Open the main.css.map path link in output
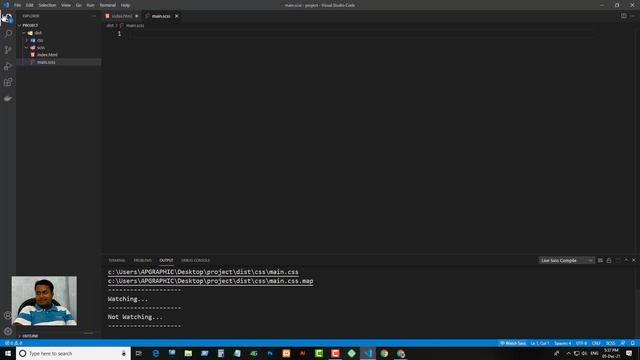640x360 pixels. pos(210,281)
